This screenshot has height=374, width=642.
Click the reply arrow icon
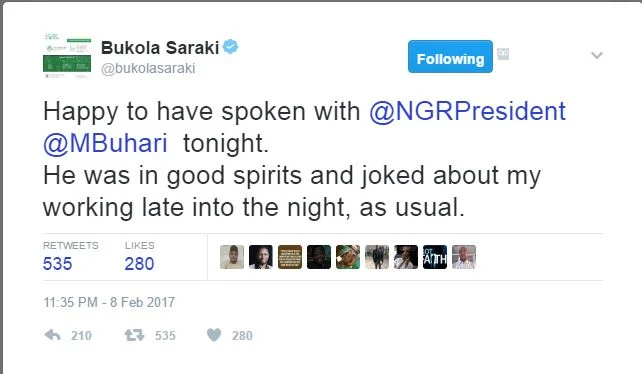(52, 335)
